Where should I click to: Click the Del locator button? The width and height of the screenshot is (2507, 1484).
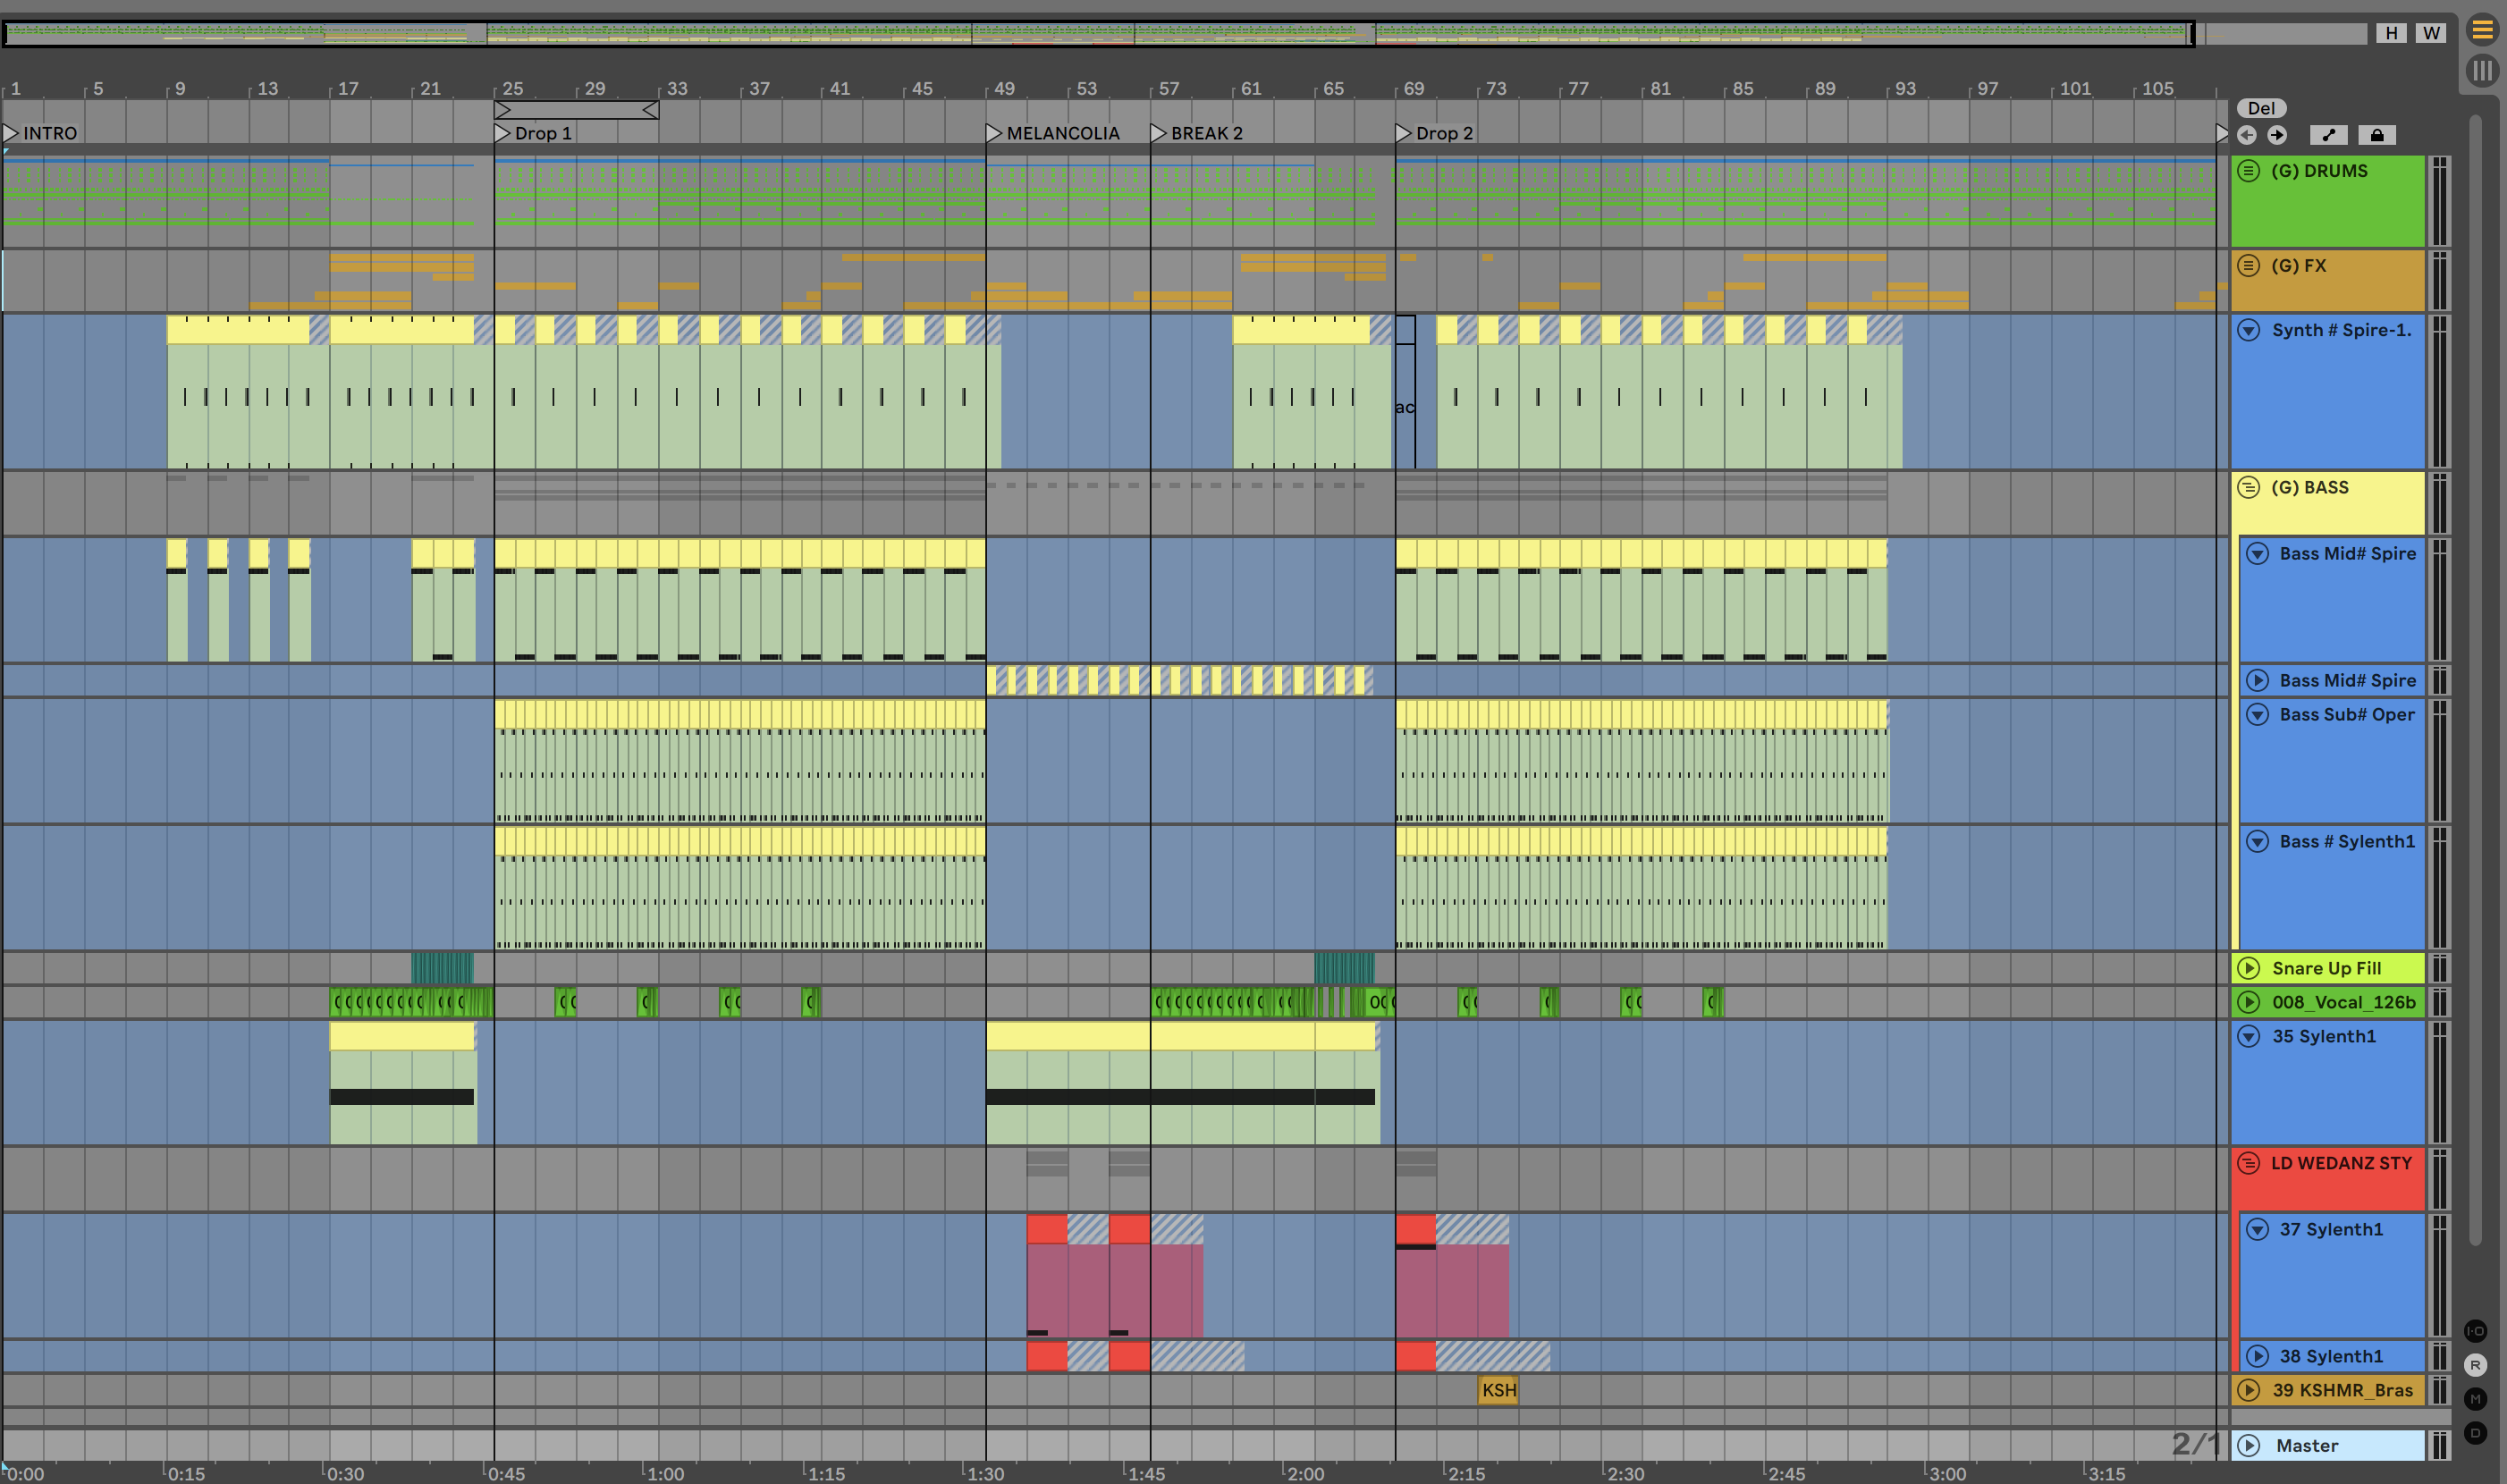2261,108
